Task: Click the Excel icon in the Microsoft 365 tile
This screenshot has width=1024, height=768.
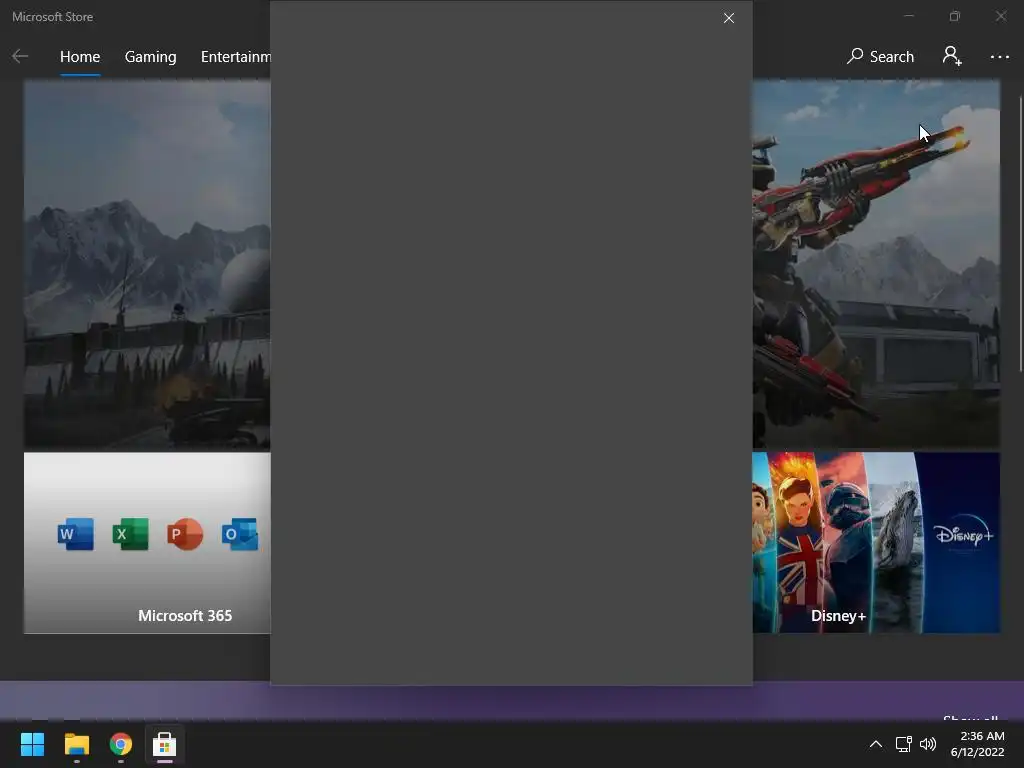Action: click(x=131, y=534)
